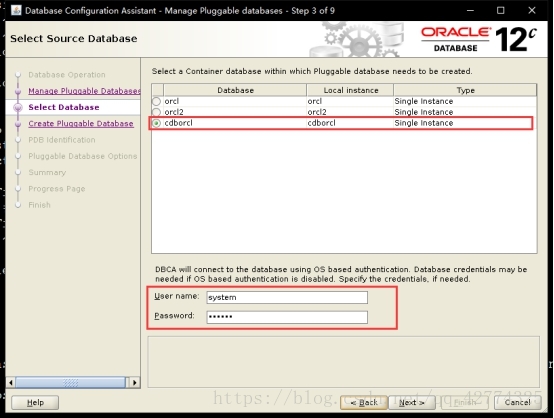Click the Help button

tap(35, 402)
